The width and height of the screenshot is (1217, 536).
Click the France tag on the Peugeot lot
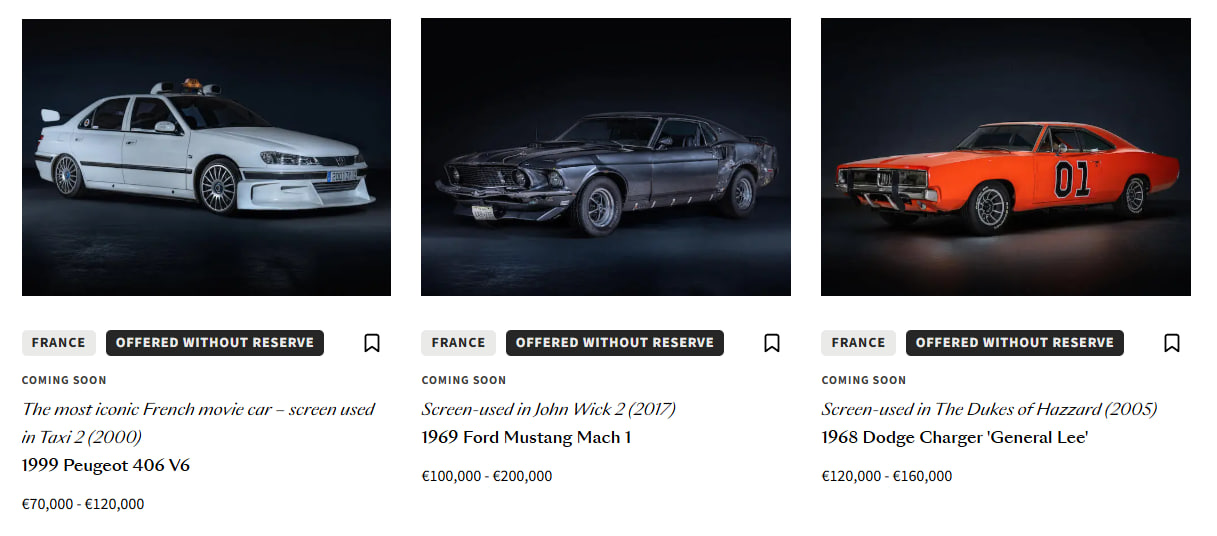coord(59,343)
